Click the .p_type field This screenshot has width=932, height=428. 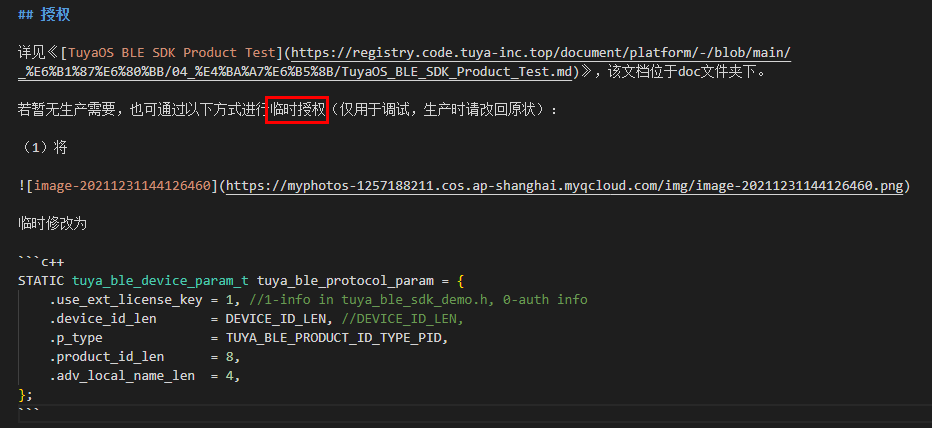tap(75, 338)
